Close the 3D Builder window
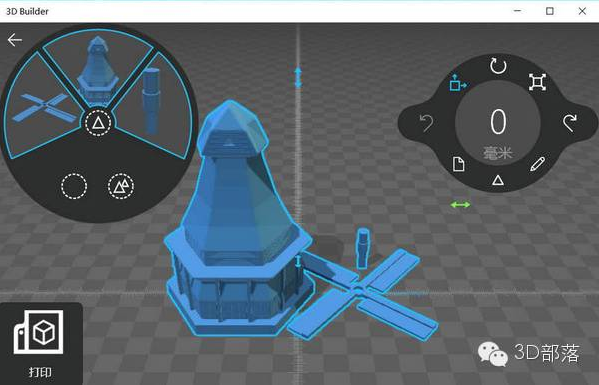The width and height of the screenshot is (599, 385). (x=582, y=11)
